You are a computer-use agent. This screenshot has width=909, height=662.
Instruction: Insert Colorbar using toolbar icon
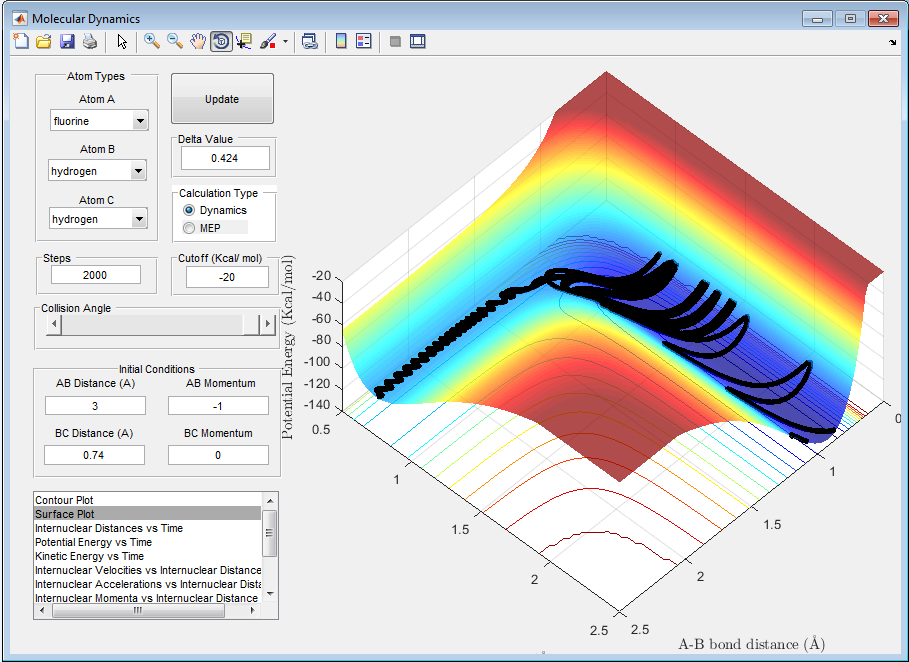[341, 41]
